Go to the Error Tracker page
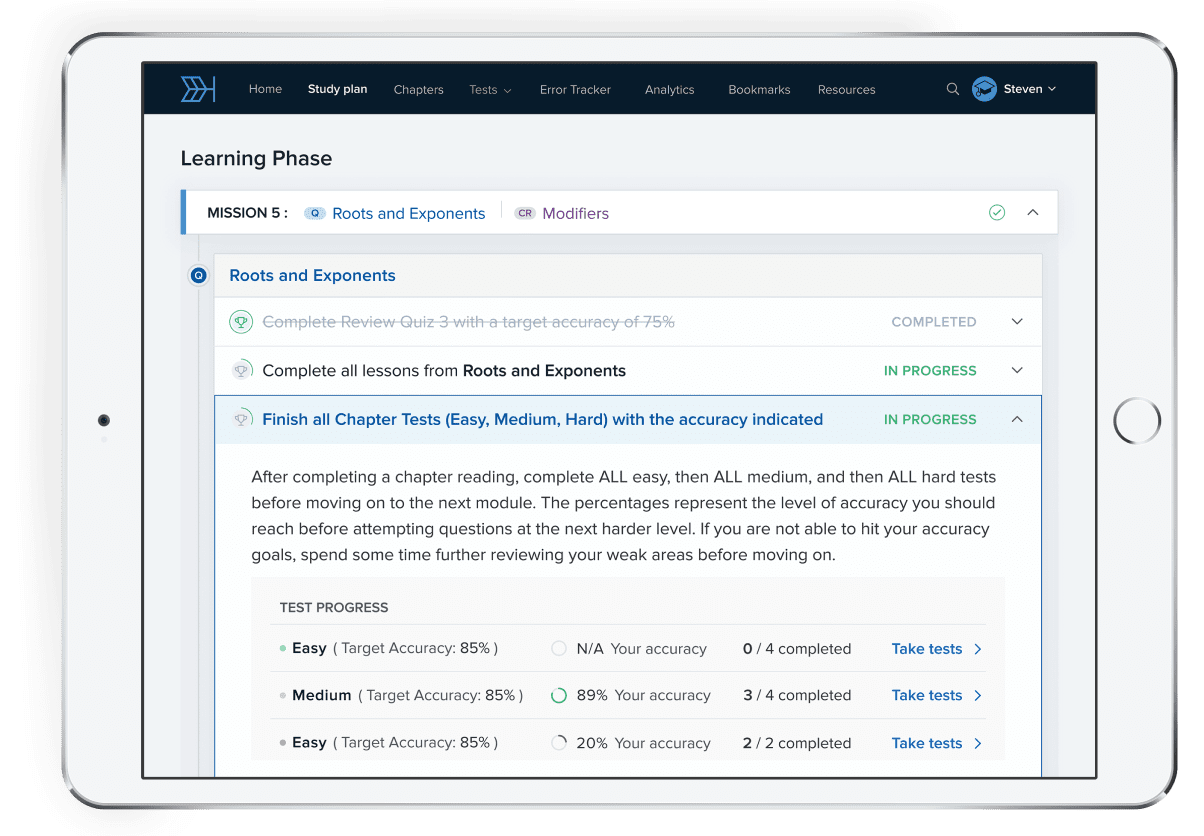 [x=575, y=90]
